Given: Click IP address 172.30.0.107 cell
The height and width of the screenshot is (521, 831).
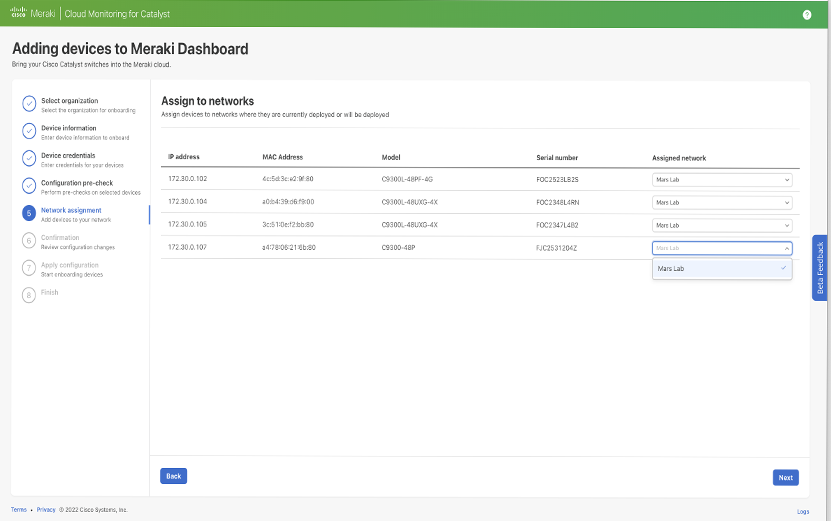Looking at the screenshot, I should [x=188, y=248].
